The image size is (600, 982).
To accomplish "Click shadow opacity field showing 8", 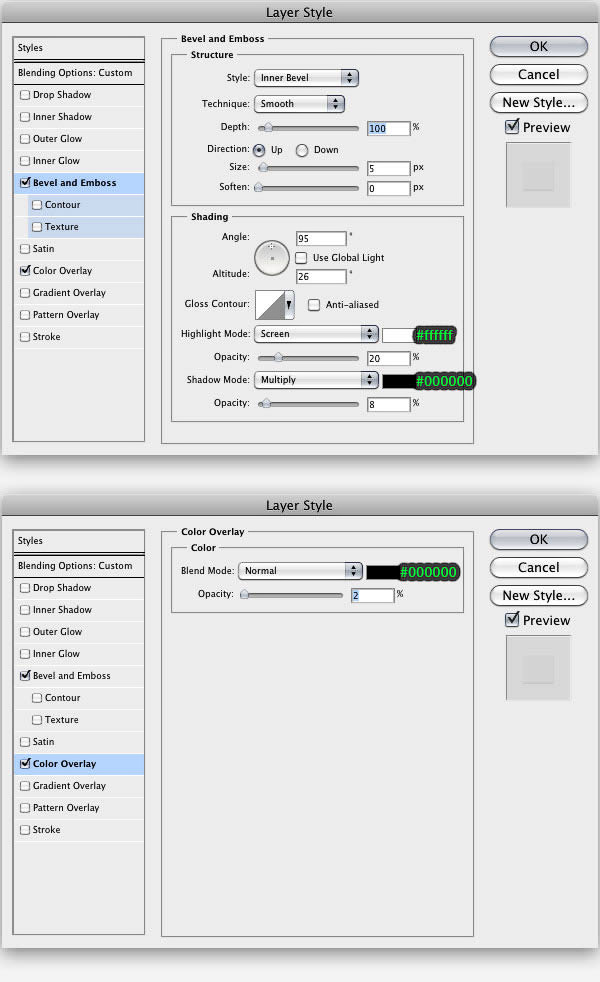I will [x=388, y=405].
